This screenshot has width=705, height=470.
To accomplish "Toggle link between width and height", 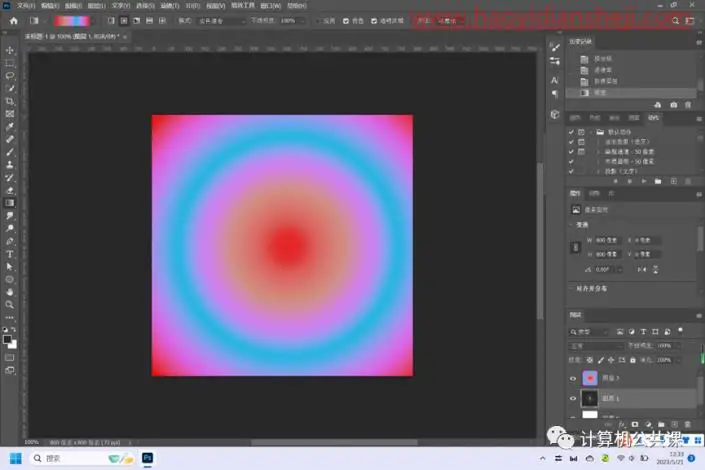I will coord(576,247).
